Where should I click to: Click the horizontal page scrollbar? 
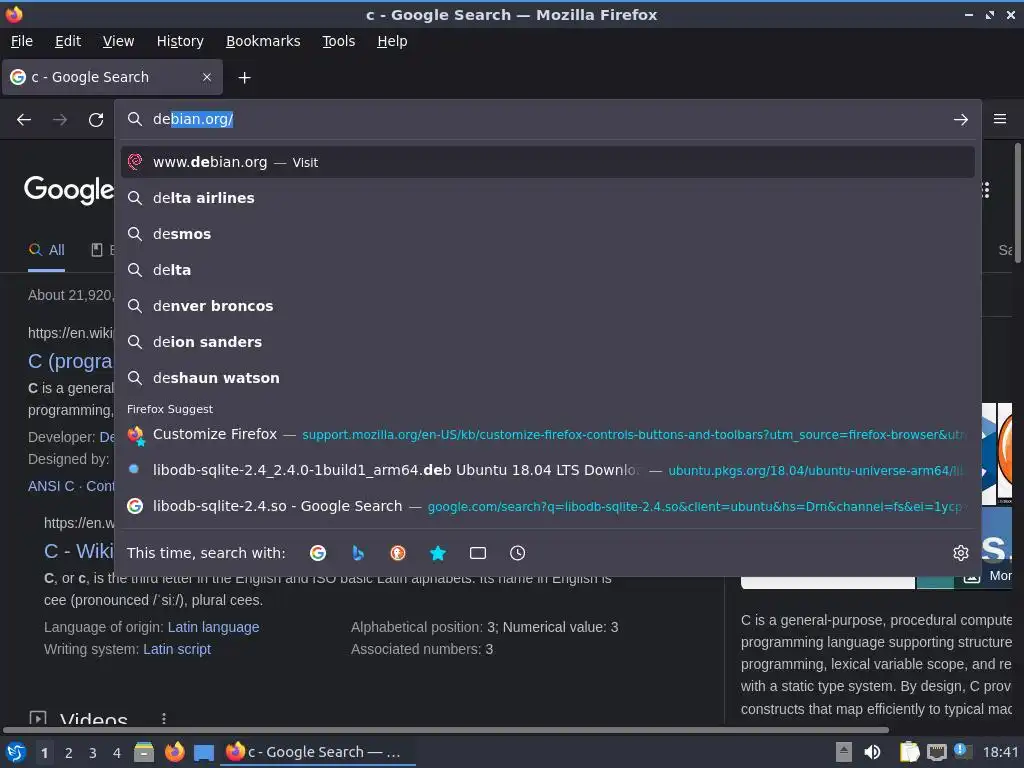(x=445, y=729)
